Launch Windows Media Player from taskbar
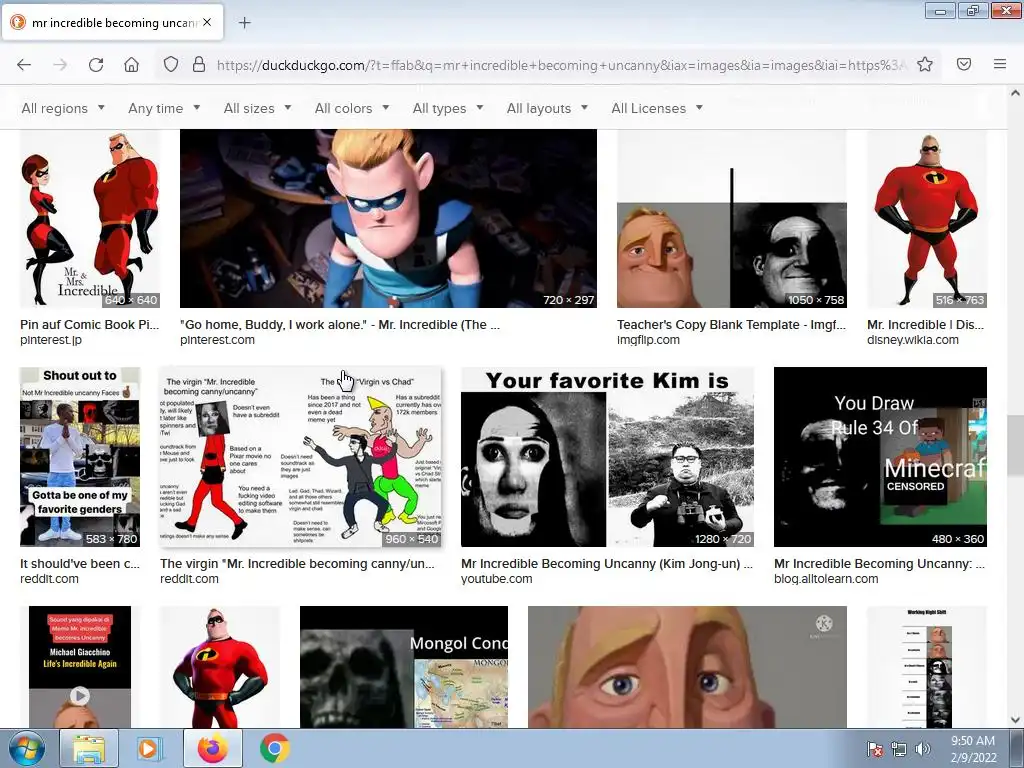Image resolution: width=1024 pixels, height=768 pixels. click(148, 748)
